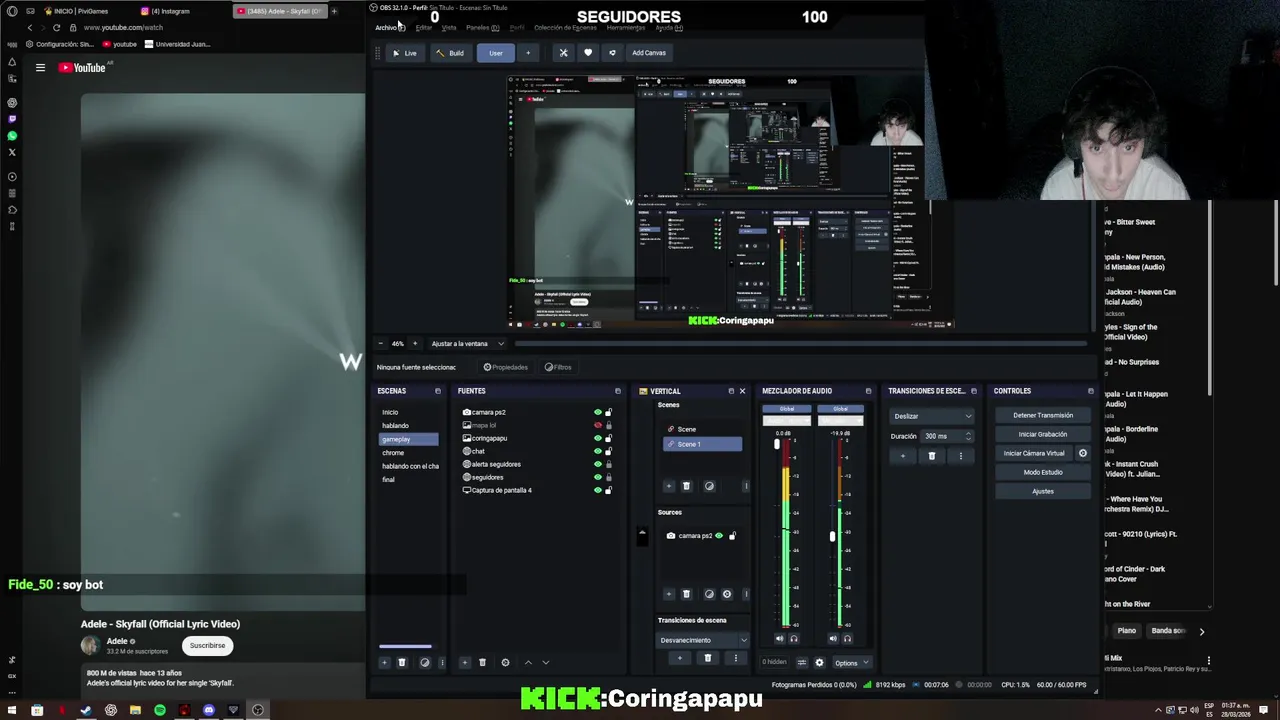Click the Filtros button below preview
Viewport: 1280px width, 720px height.
(x=558, y=367)
